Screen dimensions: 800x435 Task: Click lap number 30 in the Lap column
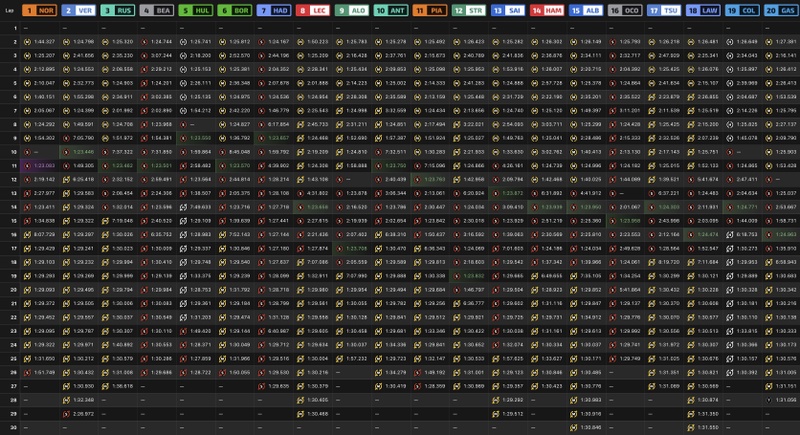point(14,428)
